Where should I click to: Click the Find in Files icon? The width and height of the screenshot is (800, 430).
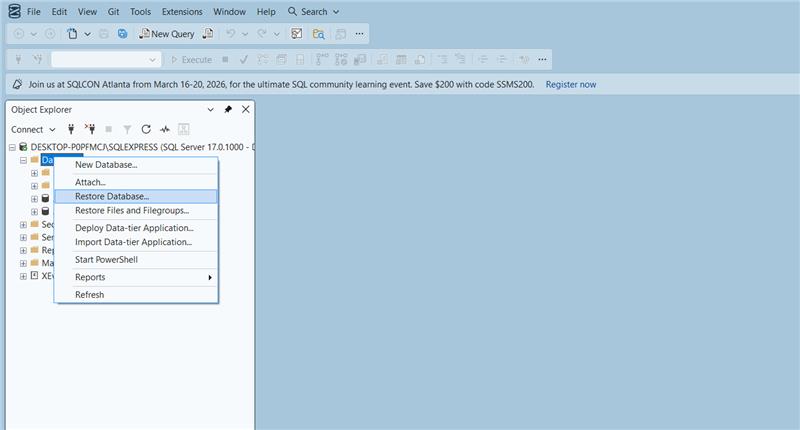(x=319, y=33)
